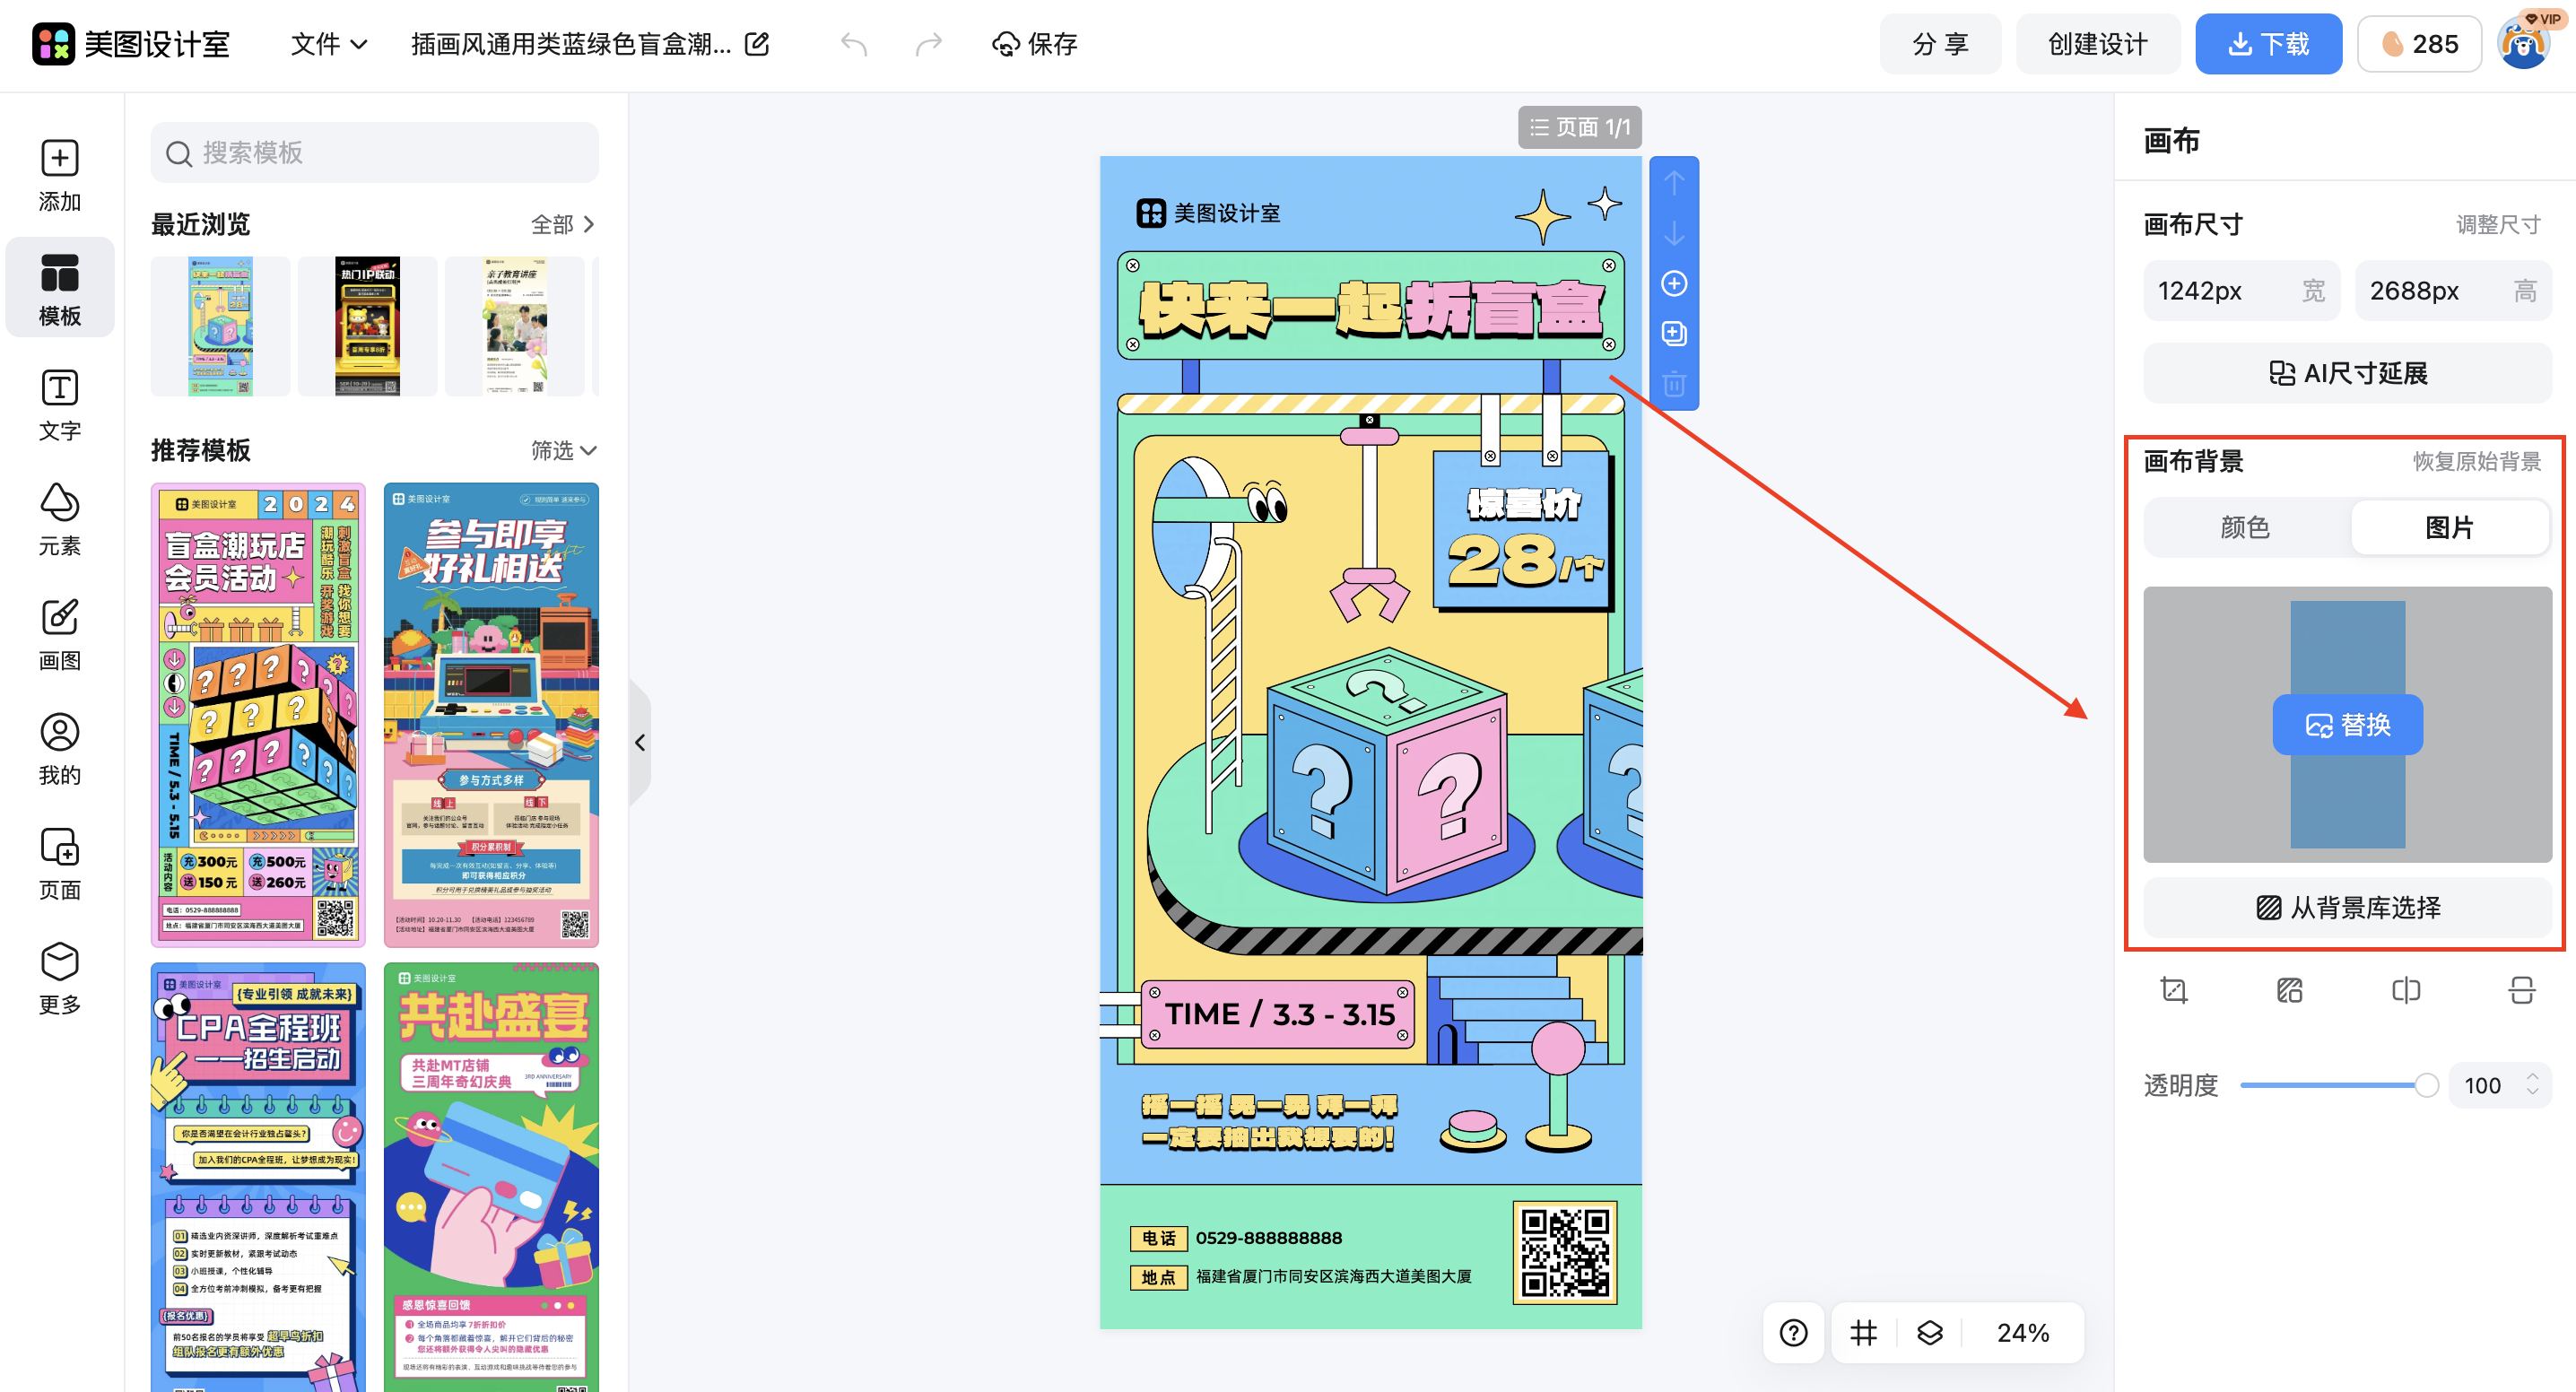
Task: Open the 页面 sidebar section
Action: (x=59, y=863)
